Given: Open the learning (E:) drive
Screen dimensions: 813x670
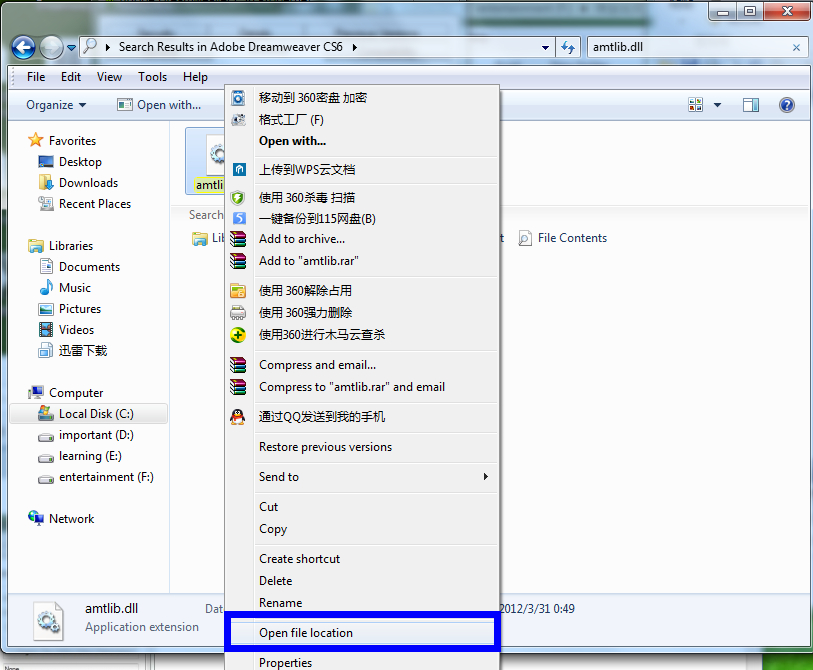Looking at the screenshot, I should [x=80, y=456].
